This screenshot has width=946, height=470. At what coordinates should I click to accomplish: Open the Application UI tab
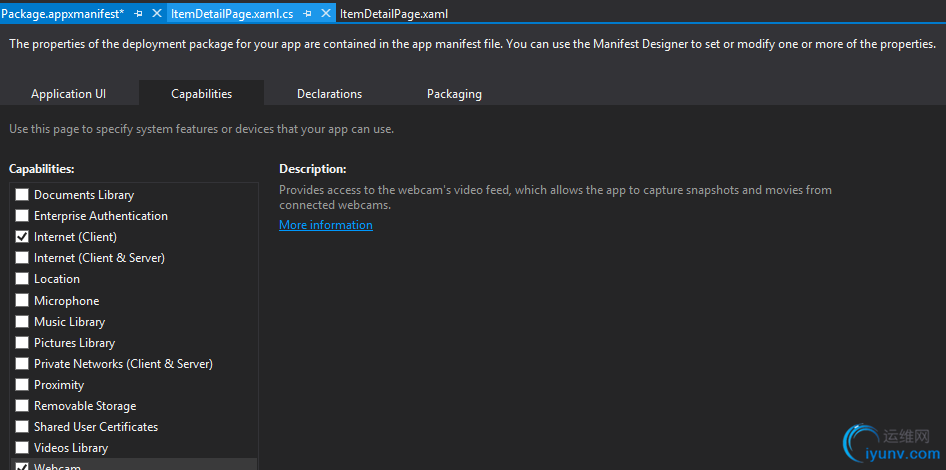pyautogui.click(x=68, y=94)
